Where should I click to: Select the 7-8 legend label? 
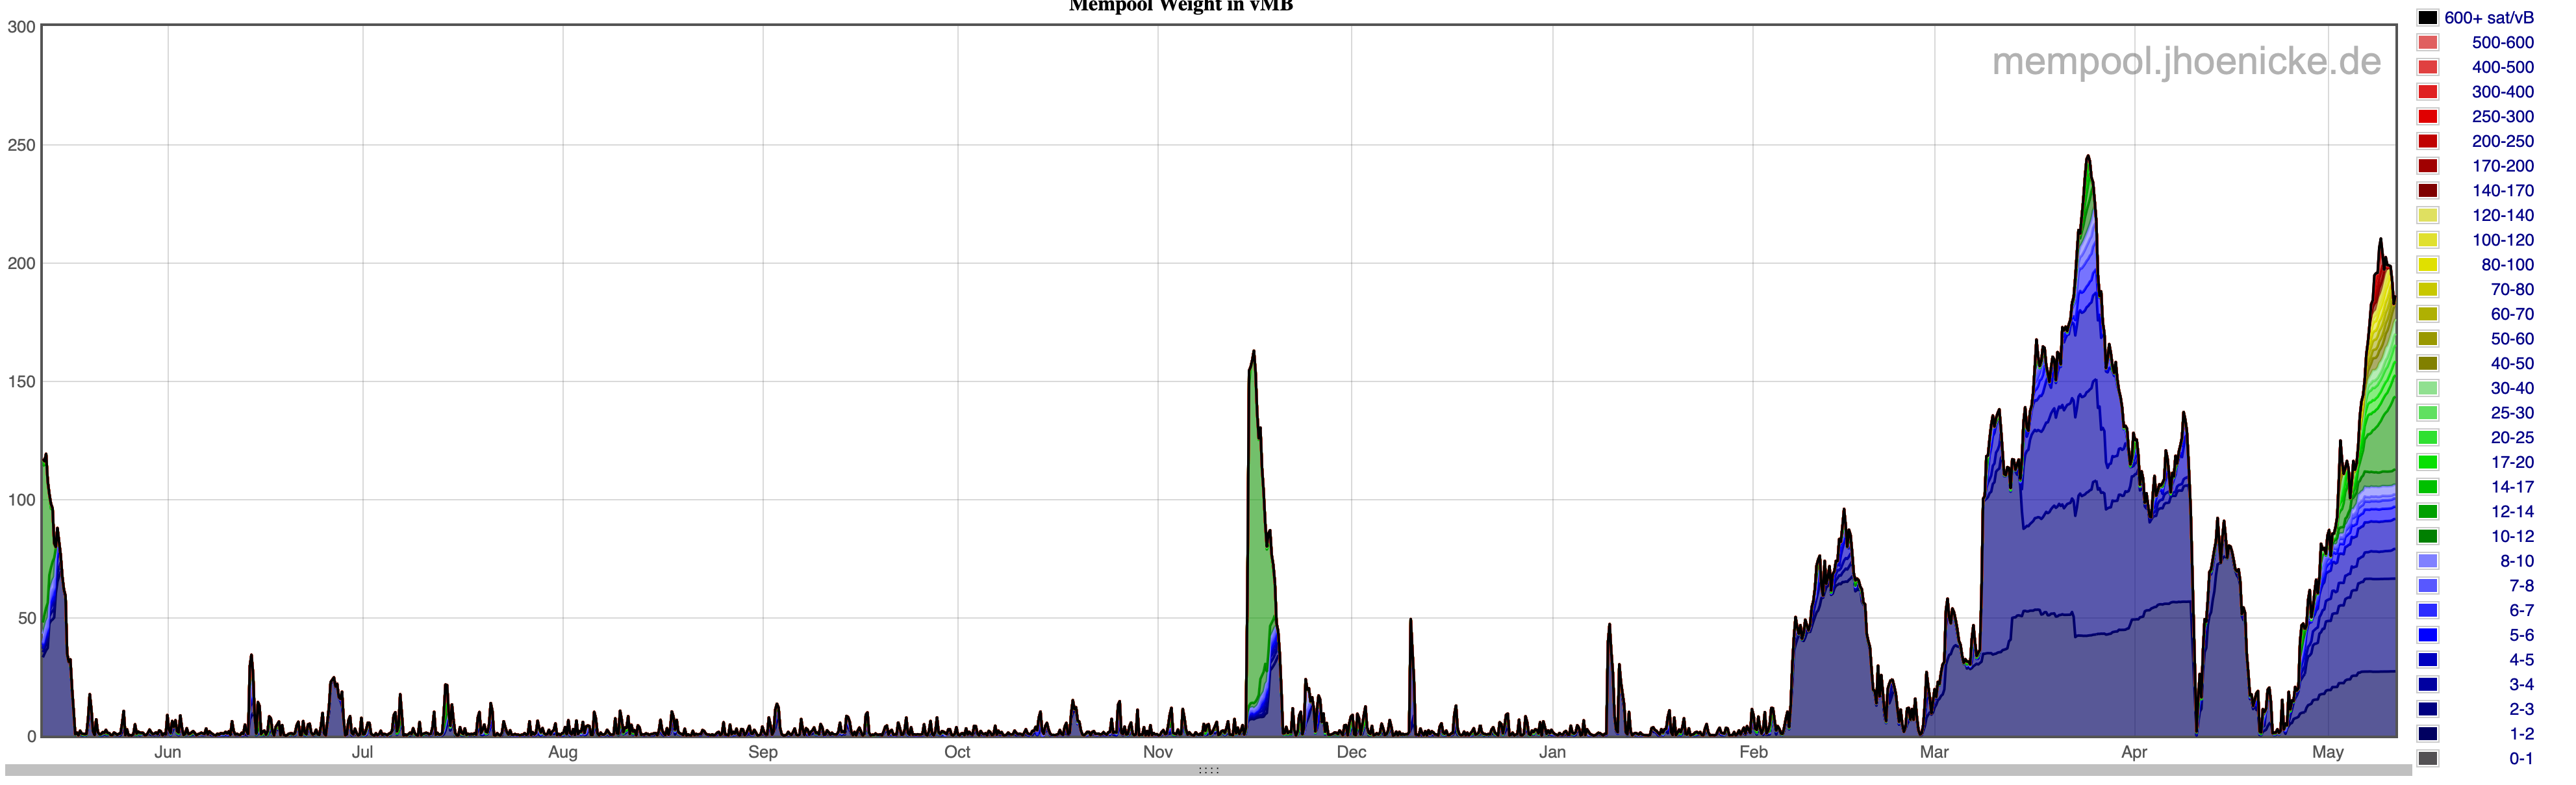2521,586
